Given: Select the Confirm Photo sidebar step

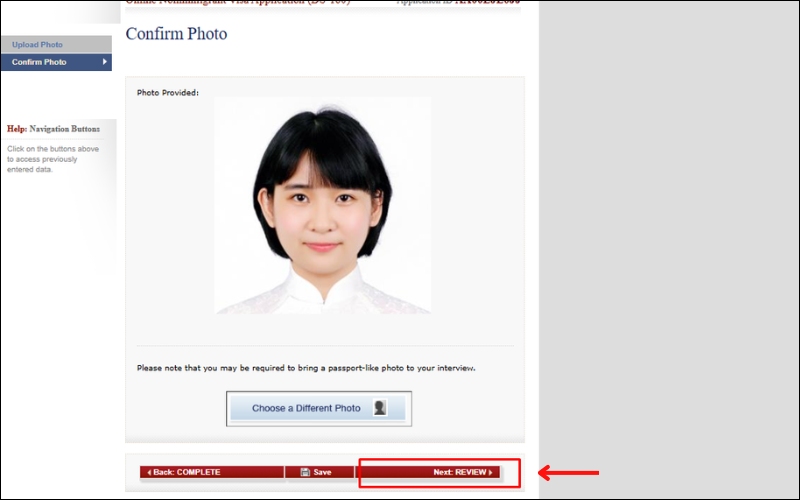Looking at the screenshot, I should click(39, 62).
